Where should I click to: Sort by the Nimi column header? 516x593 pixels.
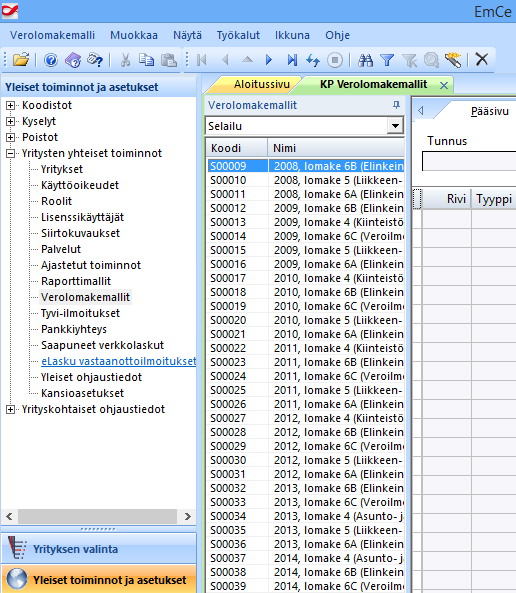[x=336, y=148]
